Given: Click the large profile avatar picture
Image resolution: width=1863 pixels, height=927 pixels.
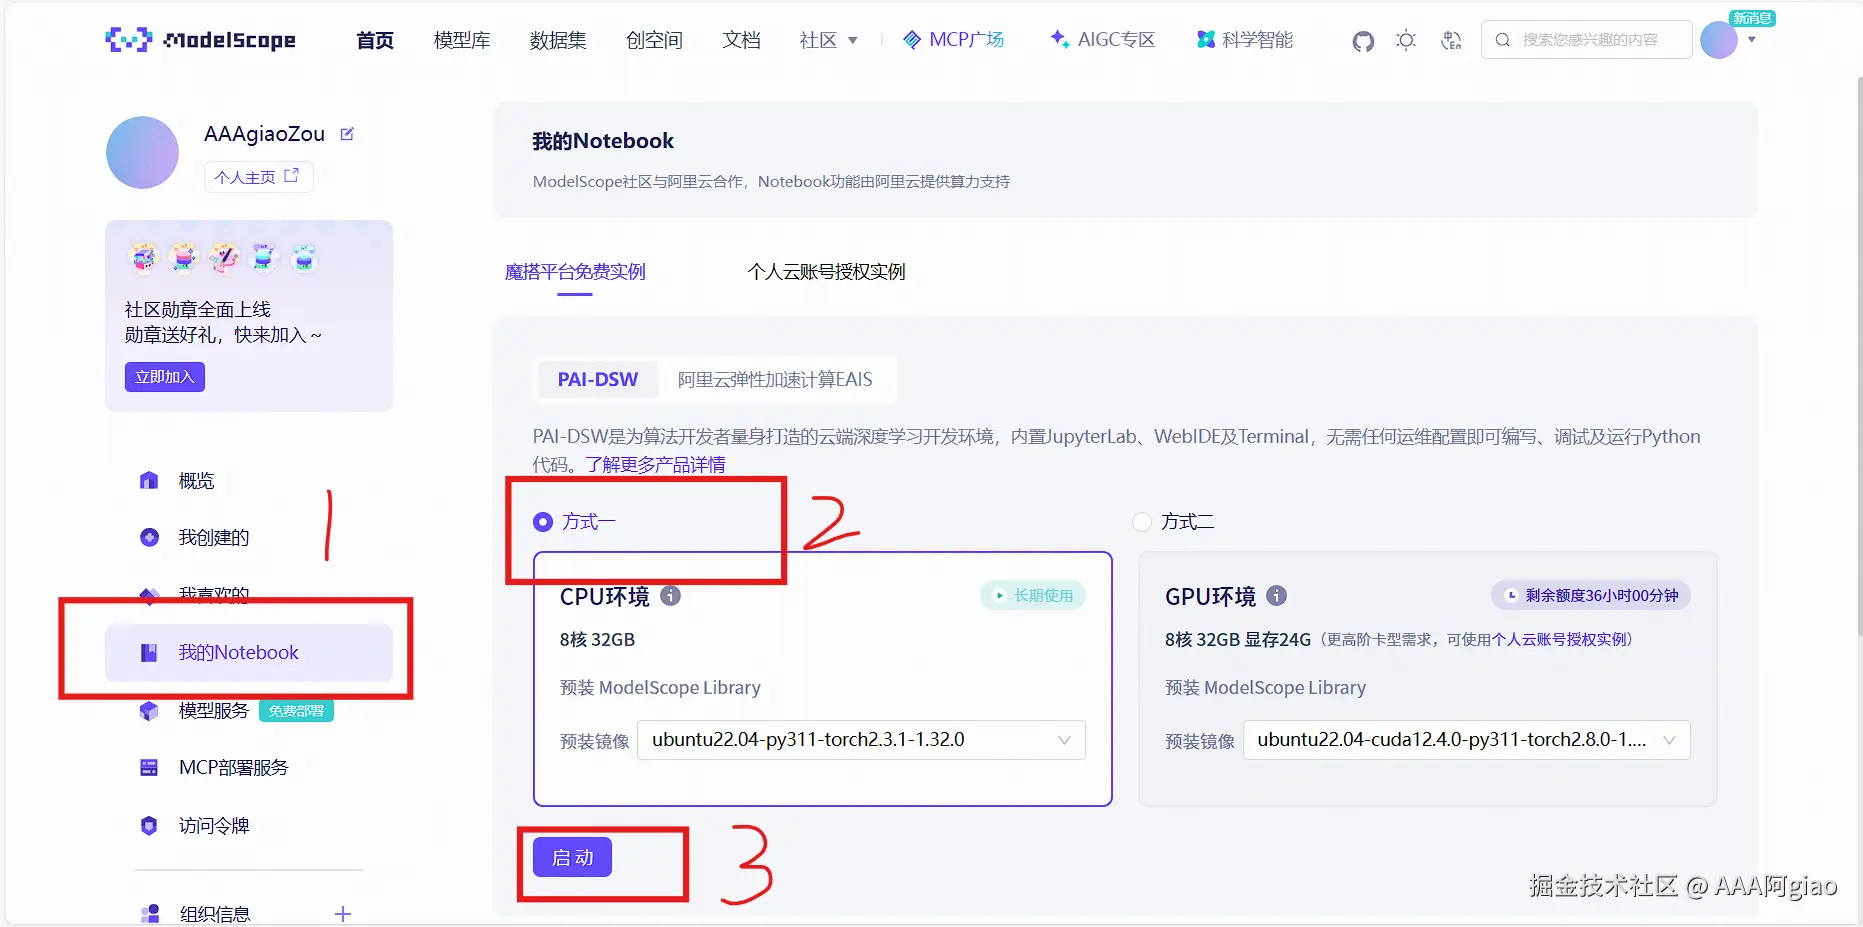Looking at the screenshot, I should [142, 152].
